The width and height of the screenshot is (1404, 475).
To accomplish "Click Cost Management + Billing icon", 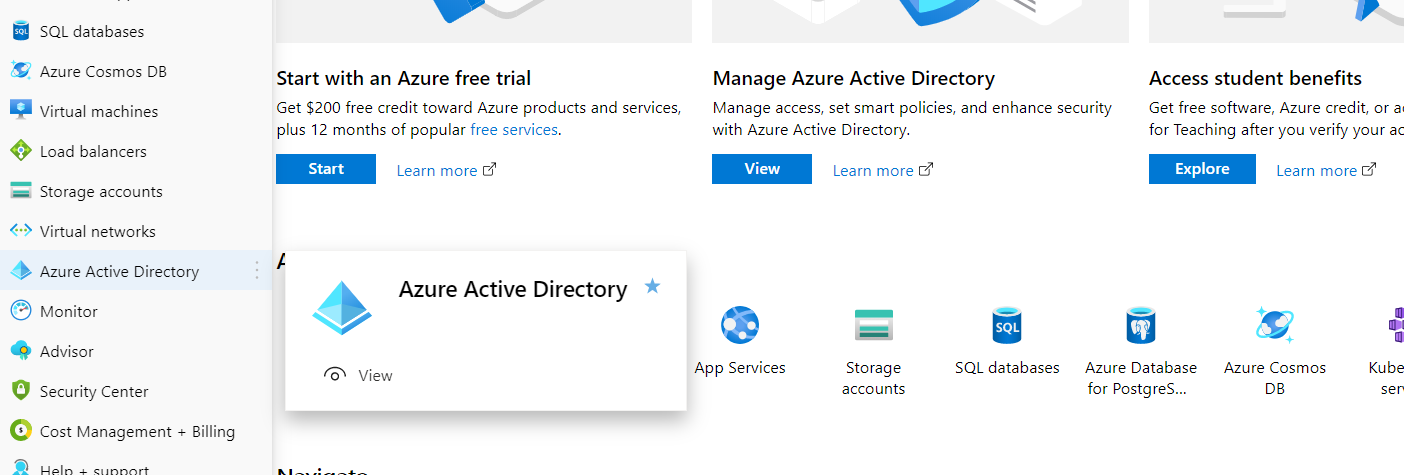I will (x=21, y=431).
